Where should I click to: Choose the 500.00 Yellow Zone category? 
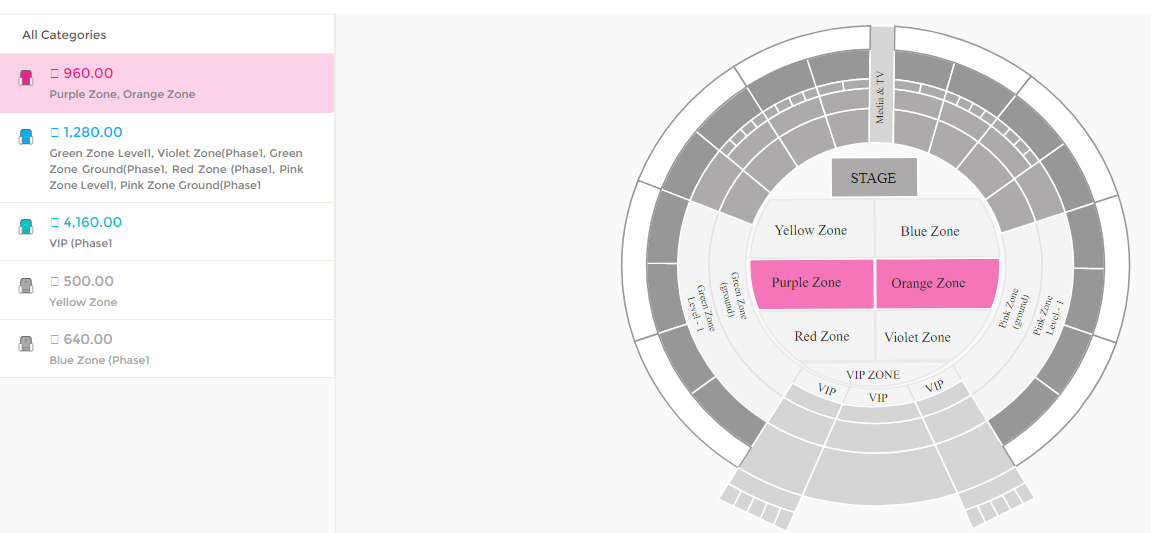[167, 290]
